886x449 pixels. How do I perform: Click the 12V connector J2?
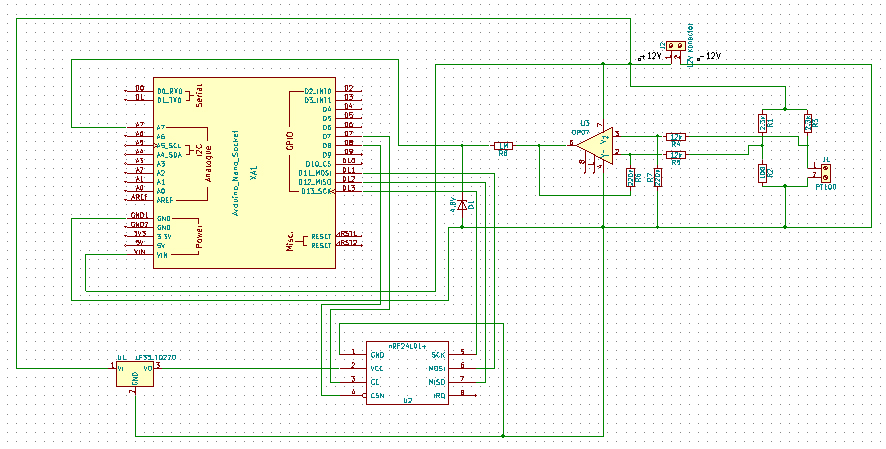click(676, 46)
